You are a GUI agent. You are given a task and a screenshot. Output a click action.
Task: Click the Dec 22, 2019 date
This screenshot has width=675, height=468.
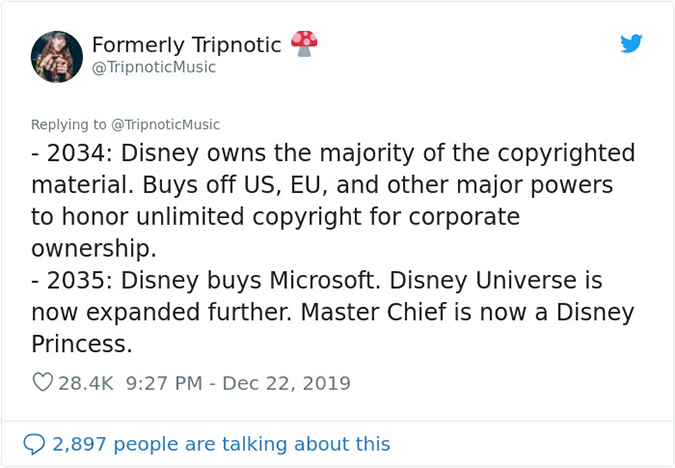pyautogui.click(x=286, y=383)
